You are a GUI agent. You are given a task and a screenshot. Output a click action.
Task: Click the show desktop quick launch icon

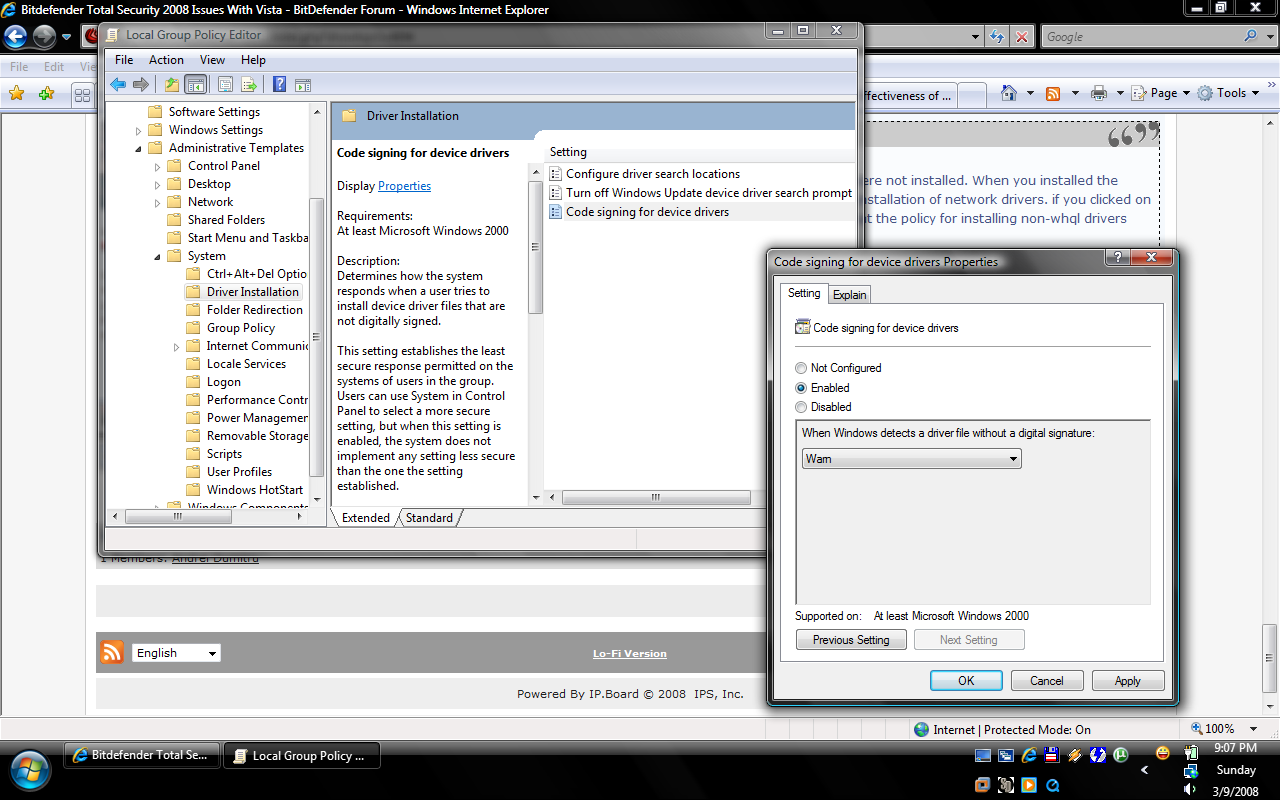pos(983,756)
